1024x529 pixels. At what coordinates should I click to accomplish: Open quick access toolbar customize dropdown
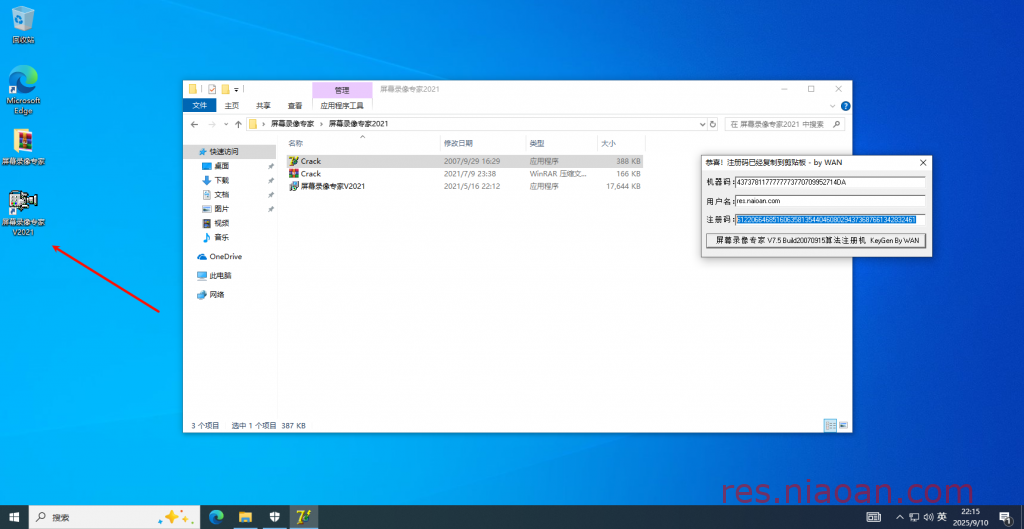coord(236,89)
